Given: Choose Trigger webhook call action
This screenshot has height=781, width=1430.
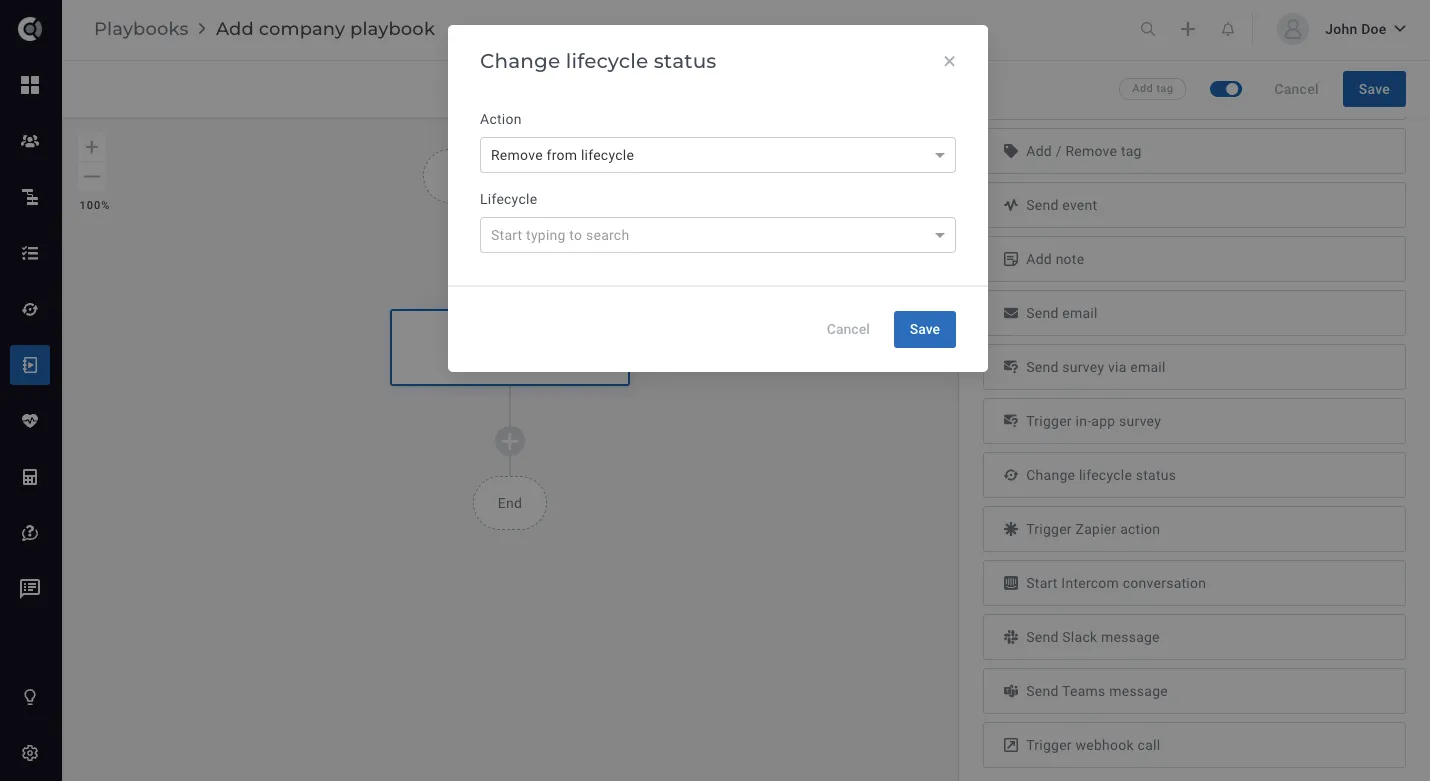Looking at the screenshot, I should point(1194,745).
